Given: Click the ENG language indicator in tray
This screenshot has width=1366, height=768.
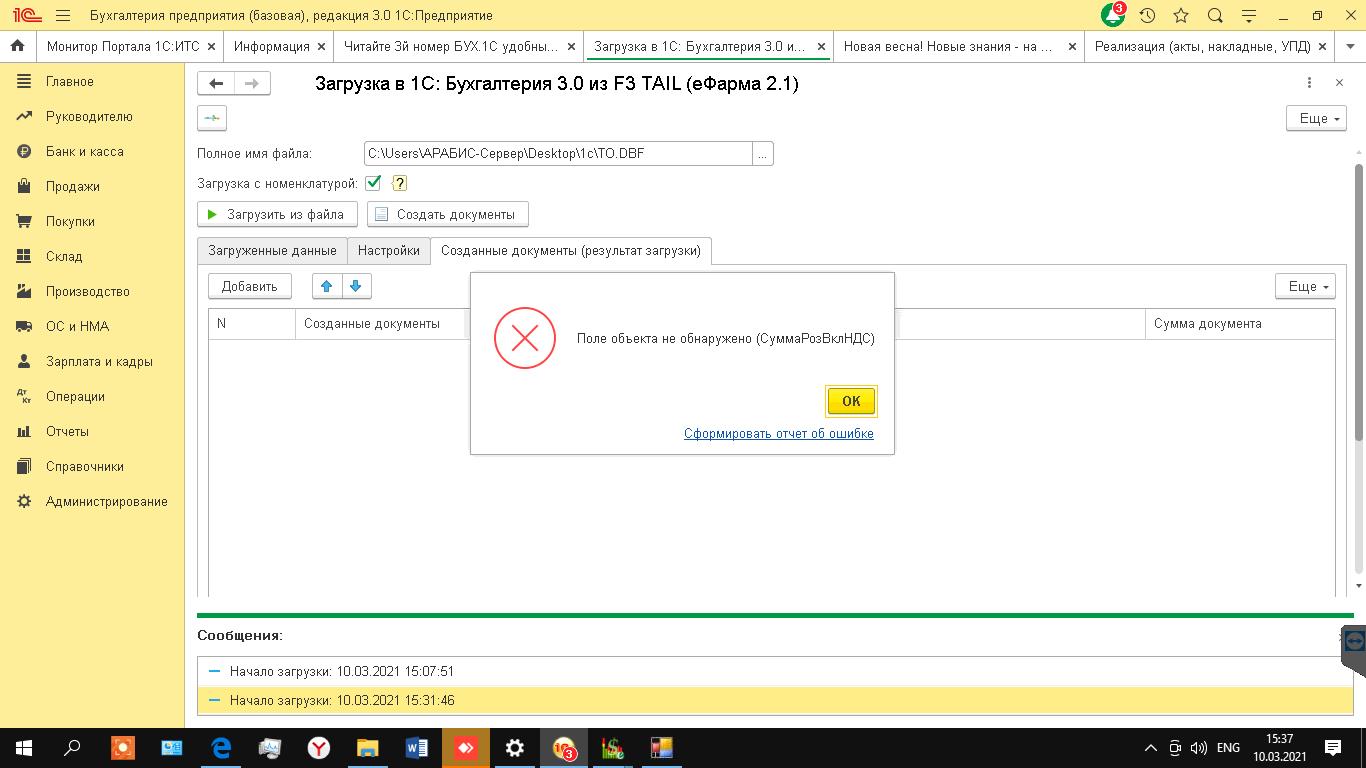Looking at the screenshot, I should point(1228,748).
